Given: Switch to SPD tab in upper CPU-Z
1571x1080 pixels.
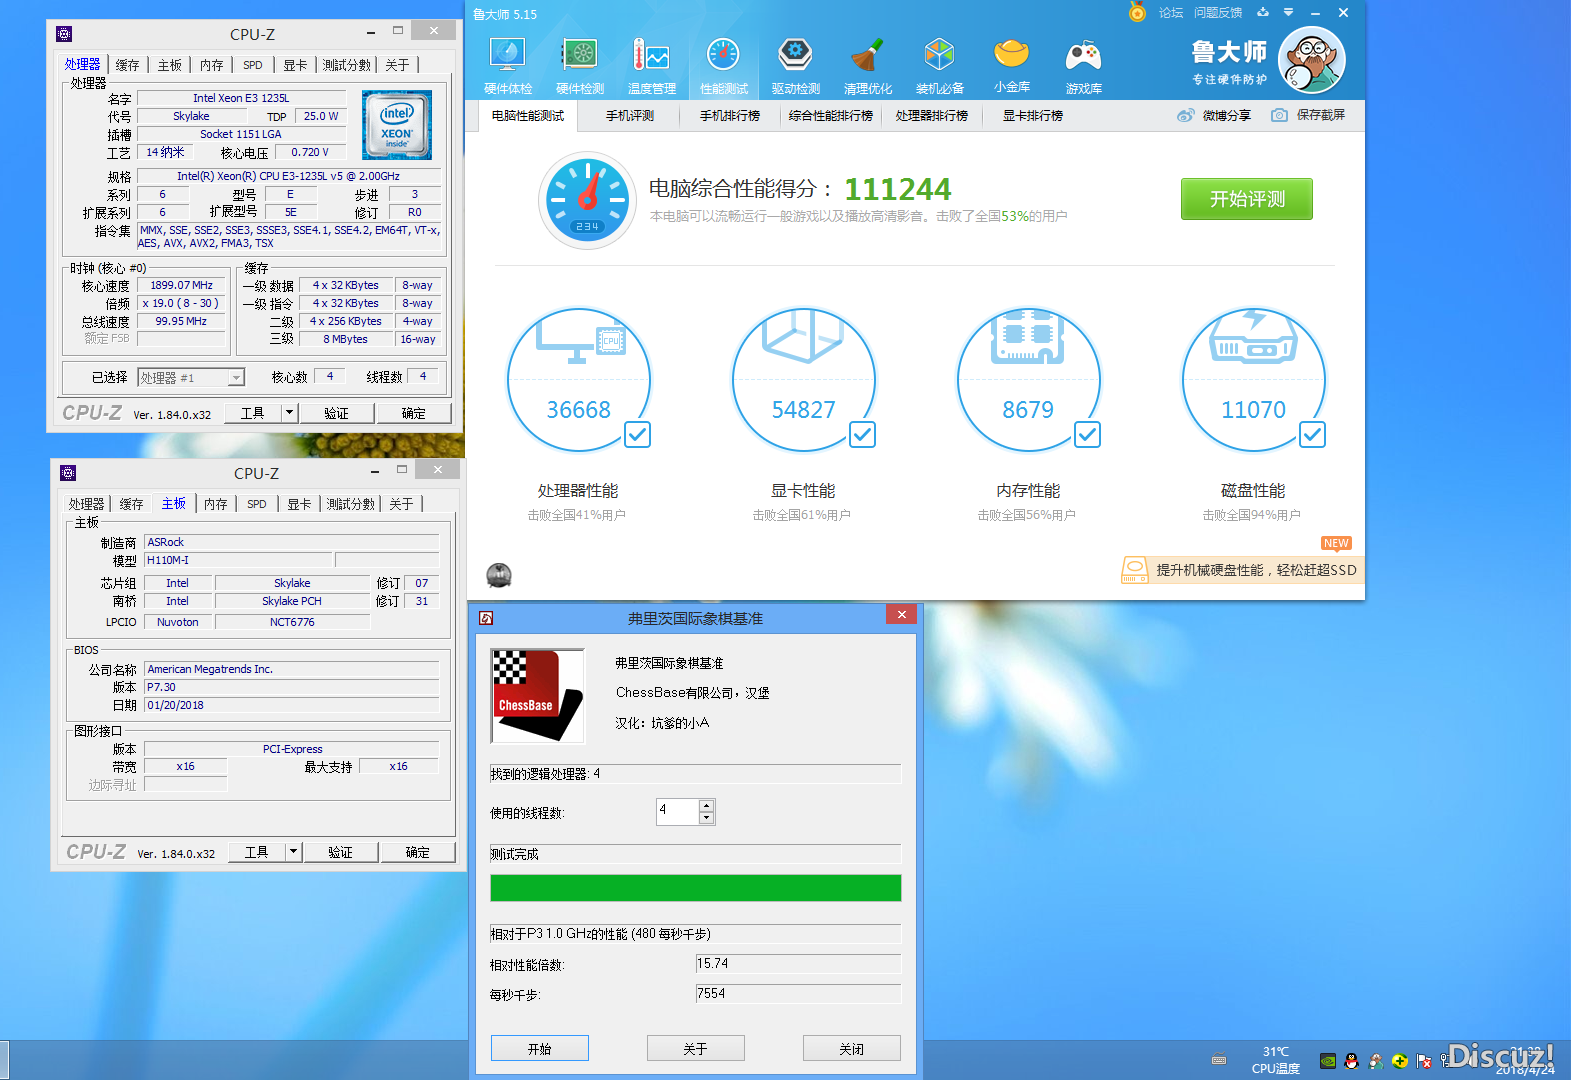Looking at the screenshot, I should pyautogui.click(x=253, y=65).
